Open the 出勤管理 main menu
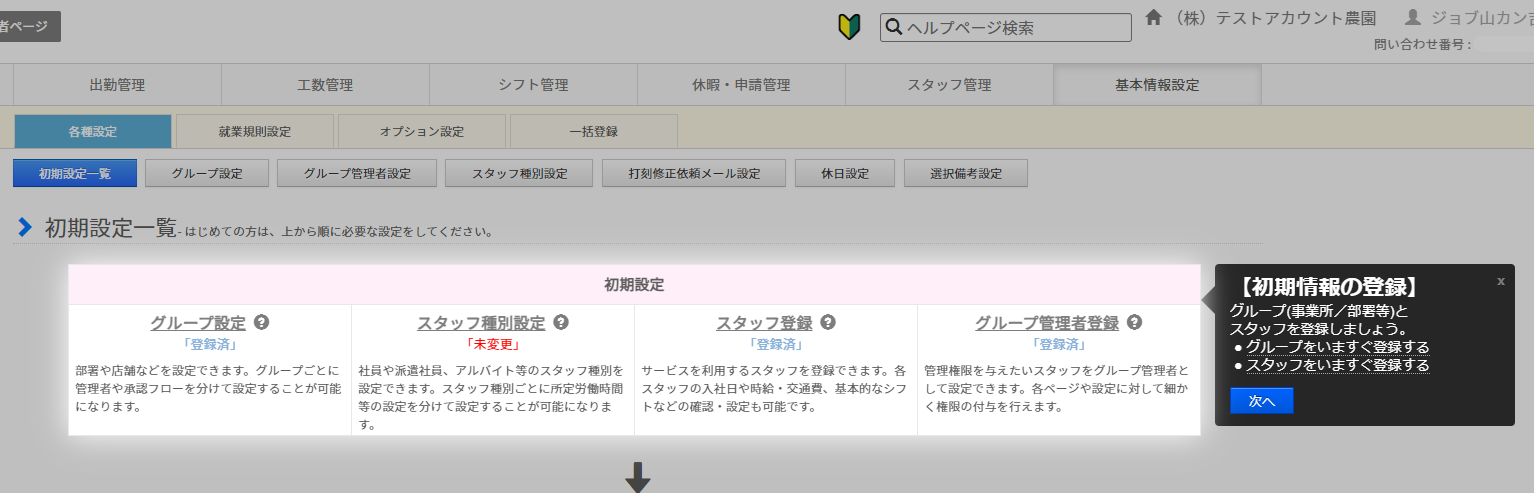 point(118,85)
